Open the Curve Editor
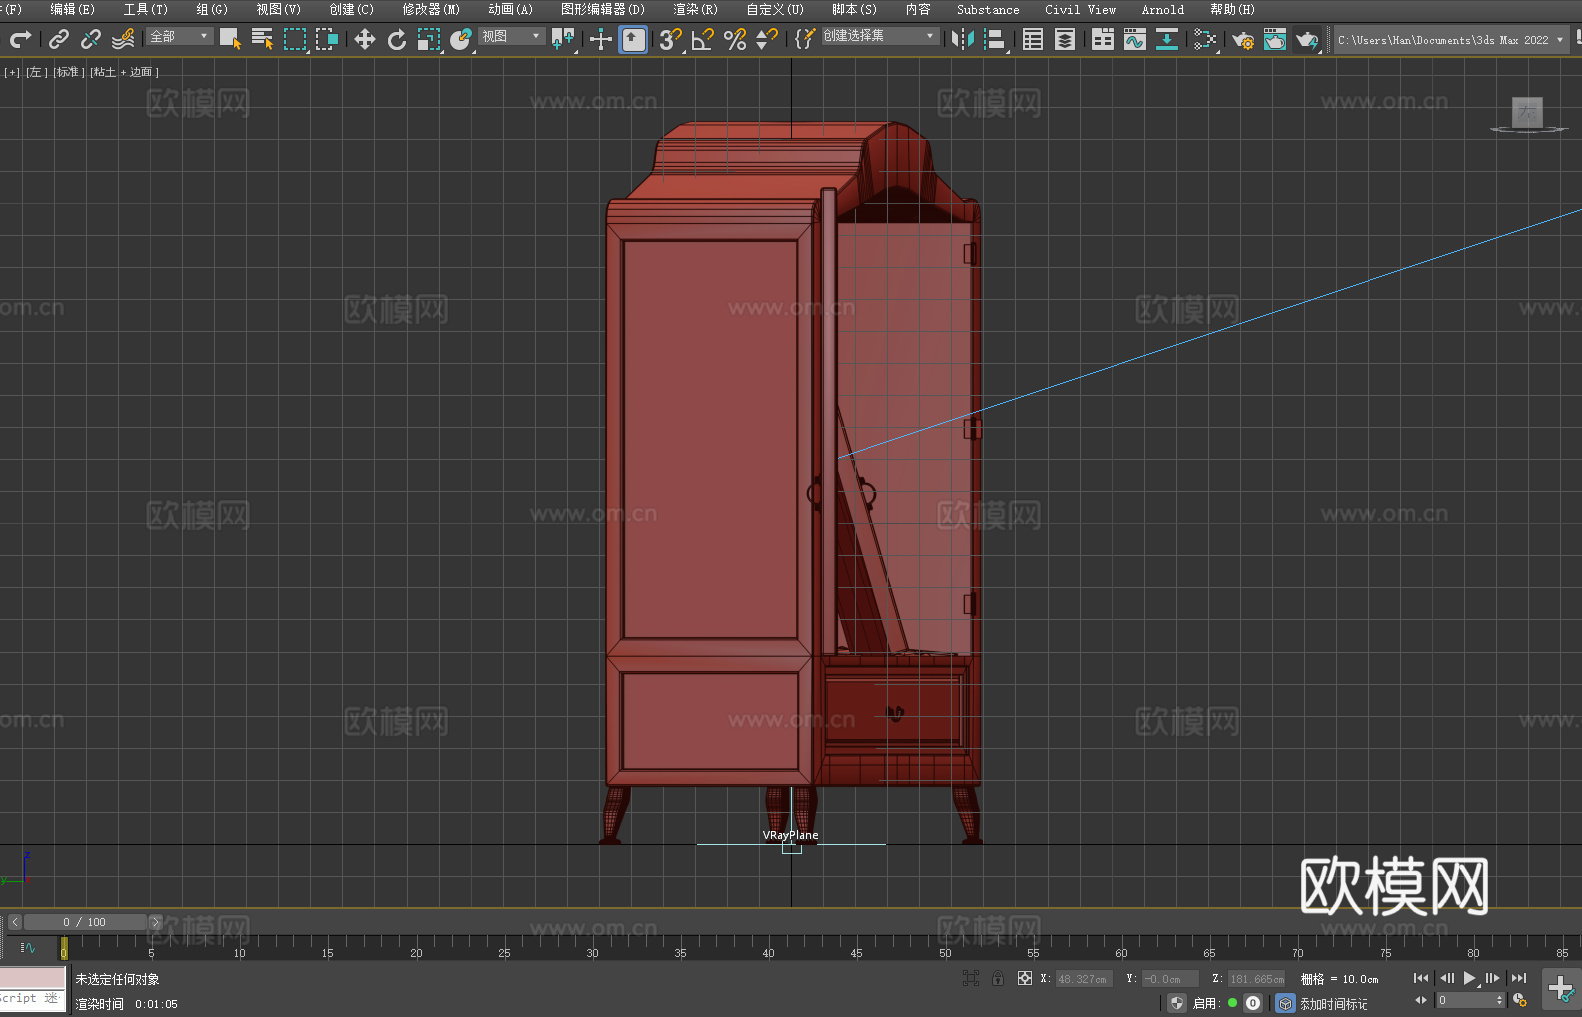1582x1017 pixels. 1135,39
